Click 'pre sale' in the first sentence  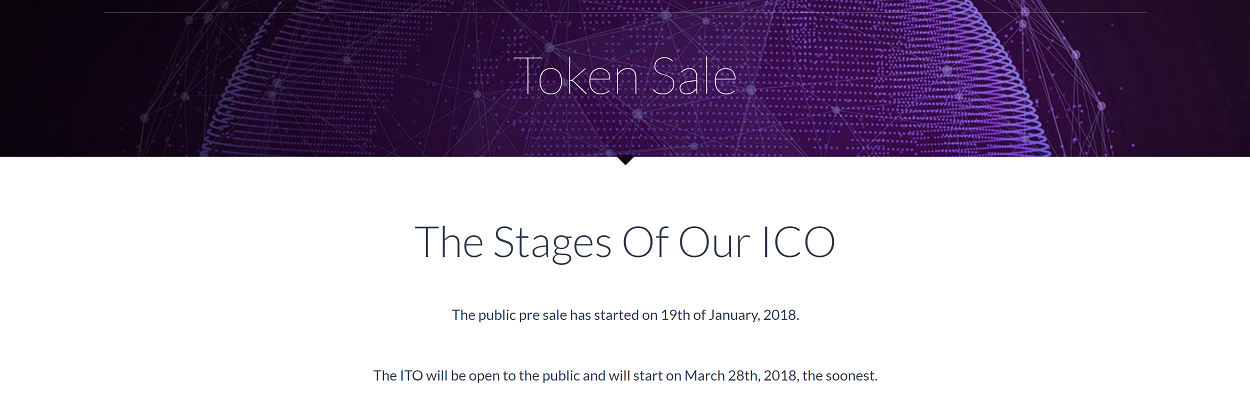[x=542, y=315]
